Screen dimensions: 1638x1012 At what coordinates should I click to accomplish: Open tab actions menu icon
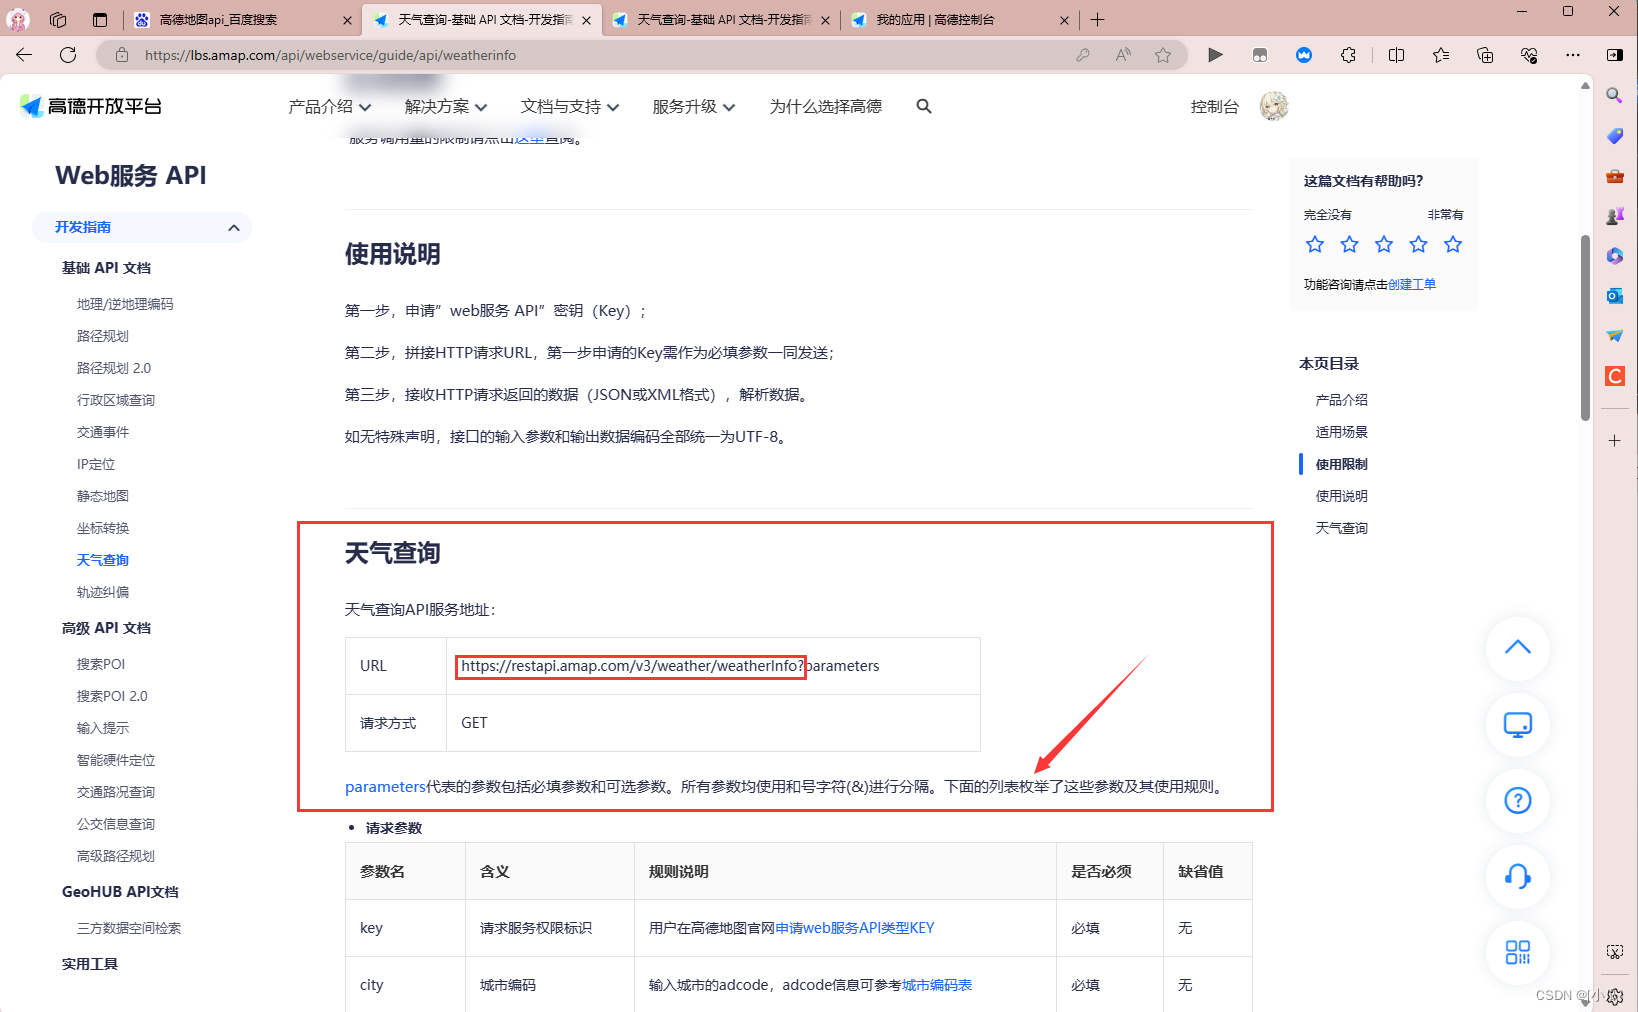click(x=100, y=19)
